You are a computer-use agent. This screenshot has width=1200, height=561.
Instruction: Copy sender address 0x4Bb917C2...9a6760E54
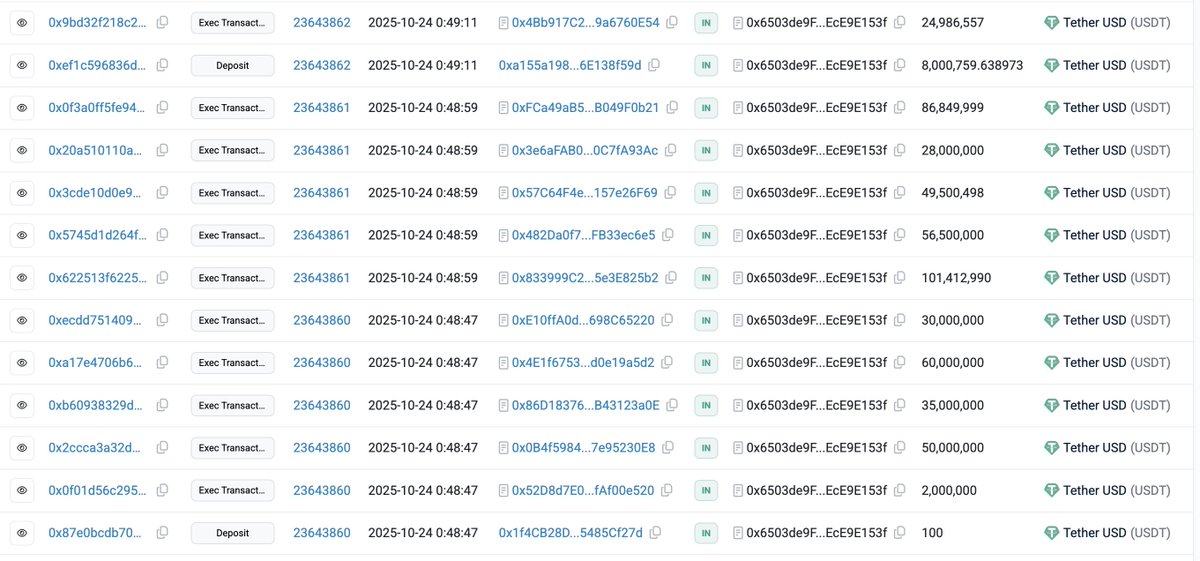(672, 22)
